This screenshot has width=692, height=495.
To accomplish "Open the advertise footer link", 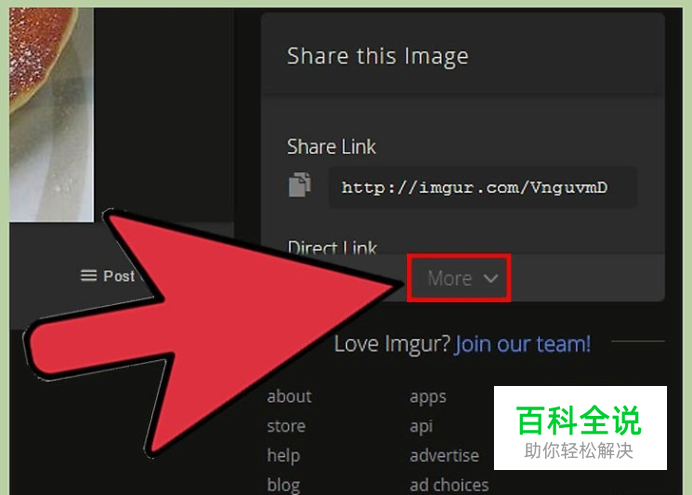I will click(444, 456).
